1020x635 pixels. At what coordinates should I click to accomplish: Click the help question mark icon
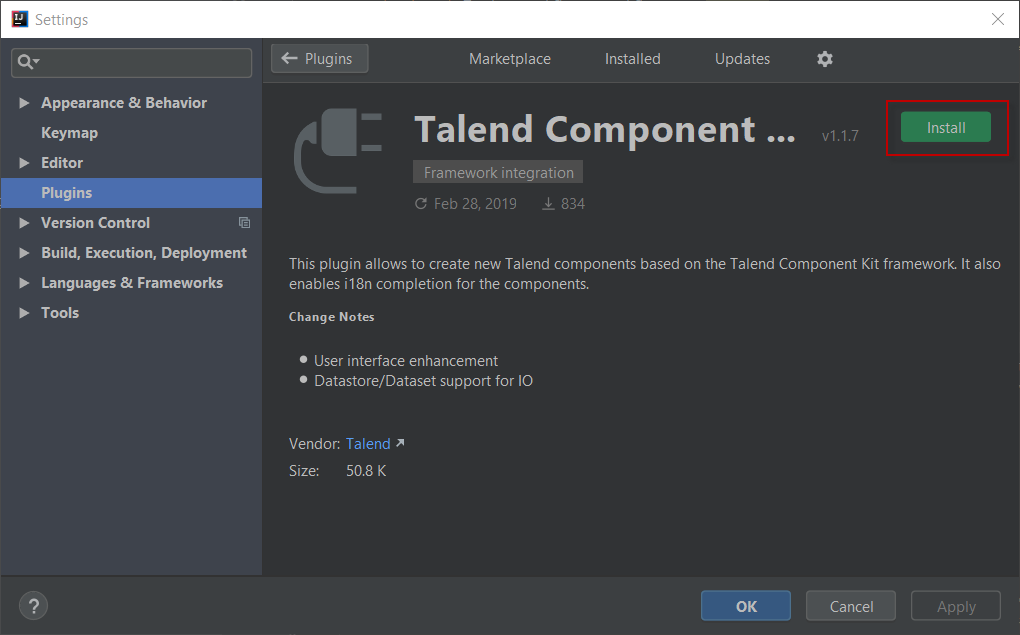click(33, 605)
